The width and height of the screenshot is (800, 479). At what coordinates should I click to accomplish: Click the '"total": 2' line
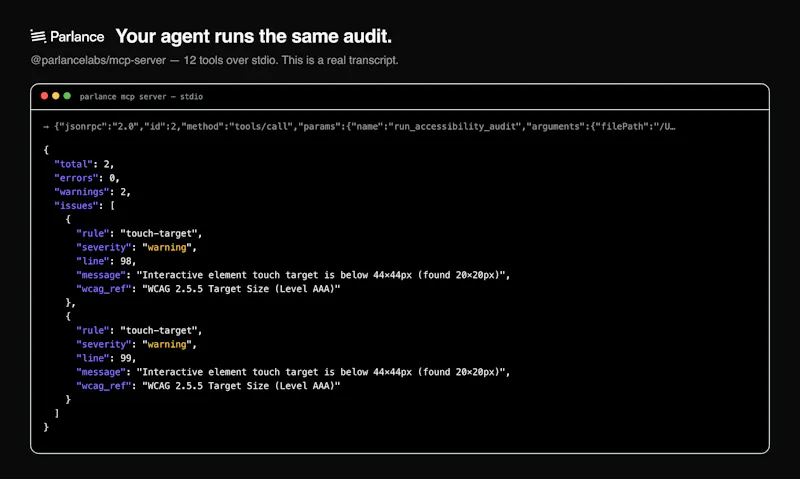pyautogui.click(x=84, y=164)
